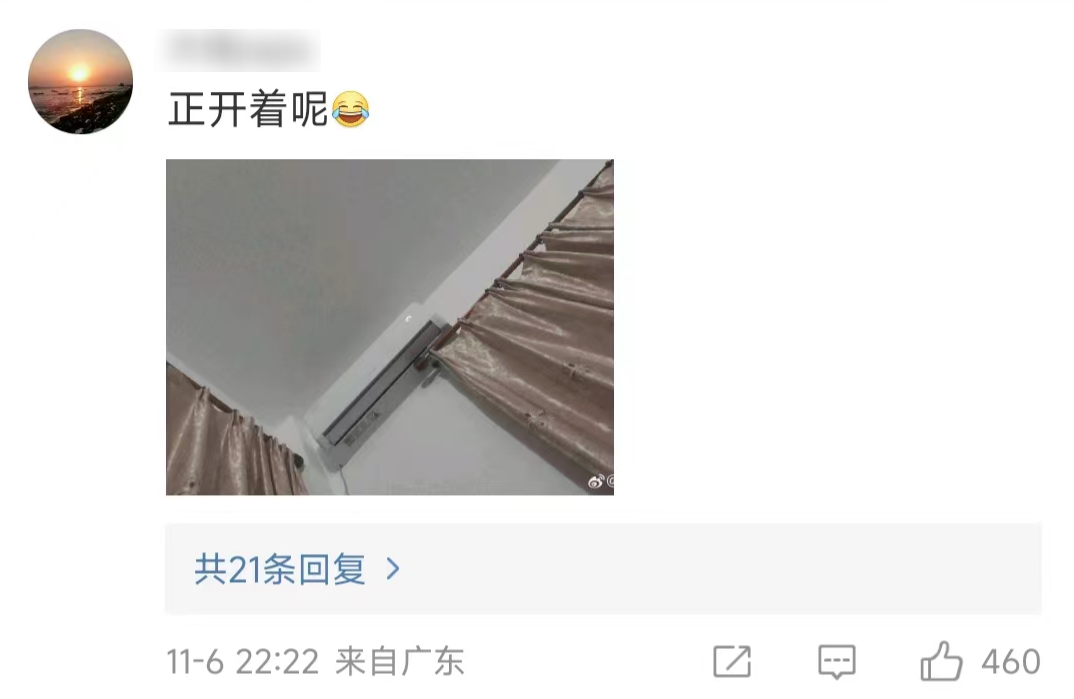Image resolution: width=1074 pixels, height=699 pixels.
Task: Like the comment with thumbs-up icon
Action: [x=941, y=661]
